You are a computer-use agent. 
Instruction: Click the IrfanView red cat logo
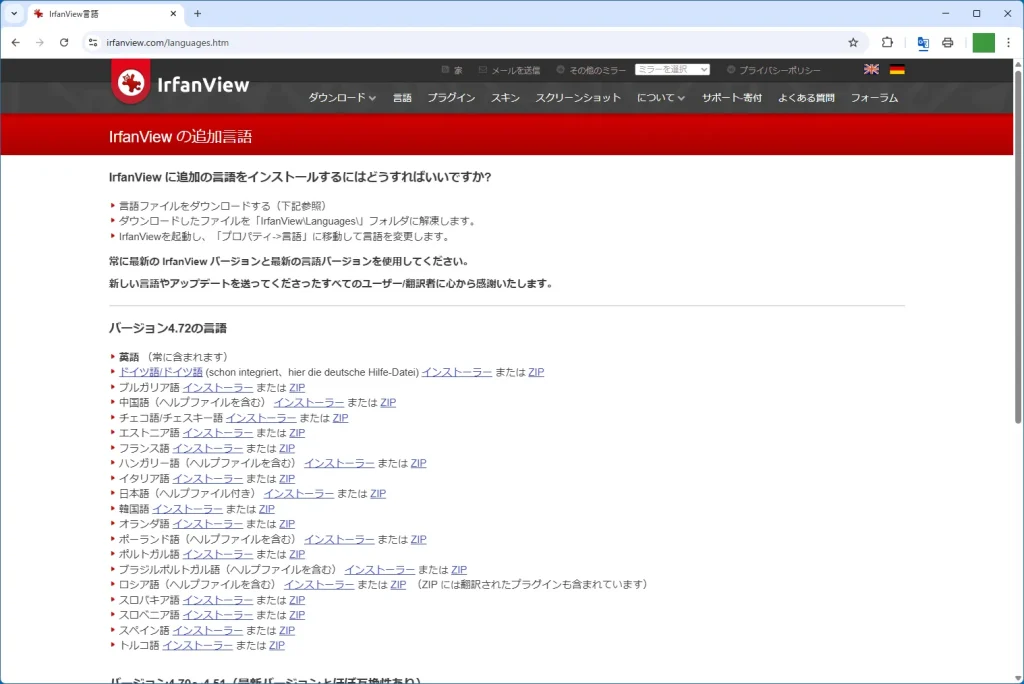pyautogui.click(x=131, y=83)
